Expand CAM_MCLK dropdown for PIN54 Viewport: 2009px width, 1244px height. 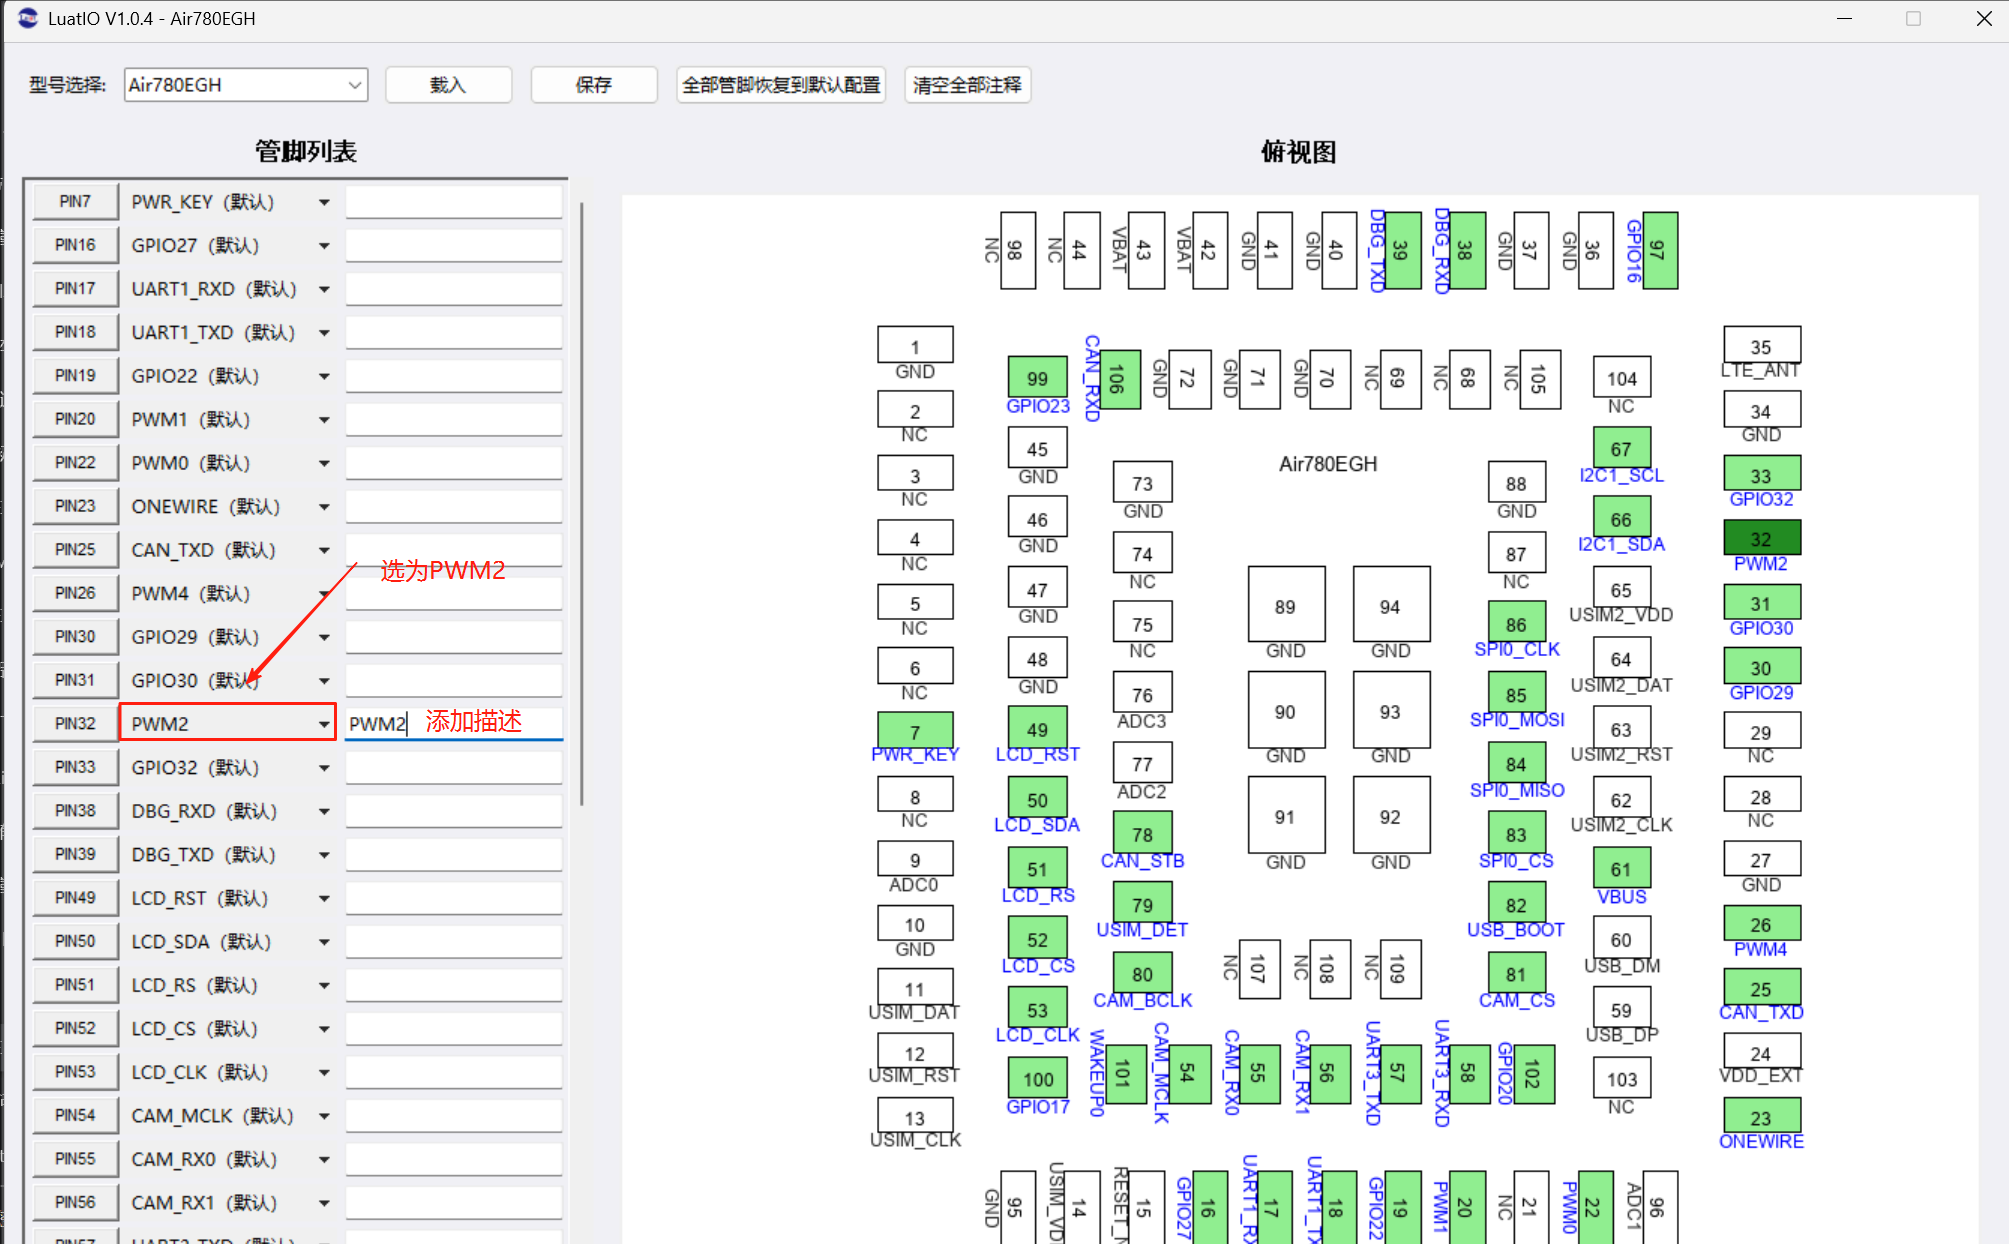(x=324, y=1116)
